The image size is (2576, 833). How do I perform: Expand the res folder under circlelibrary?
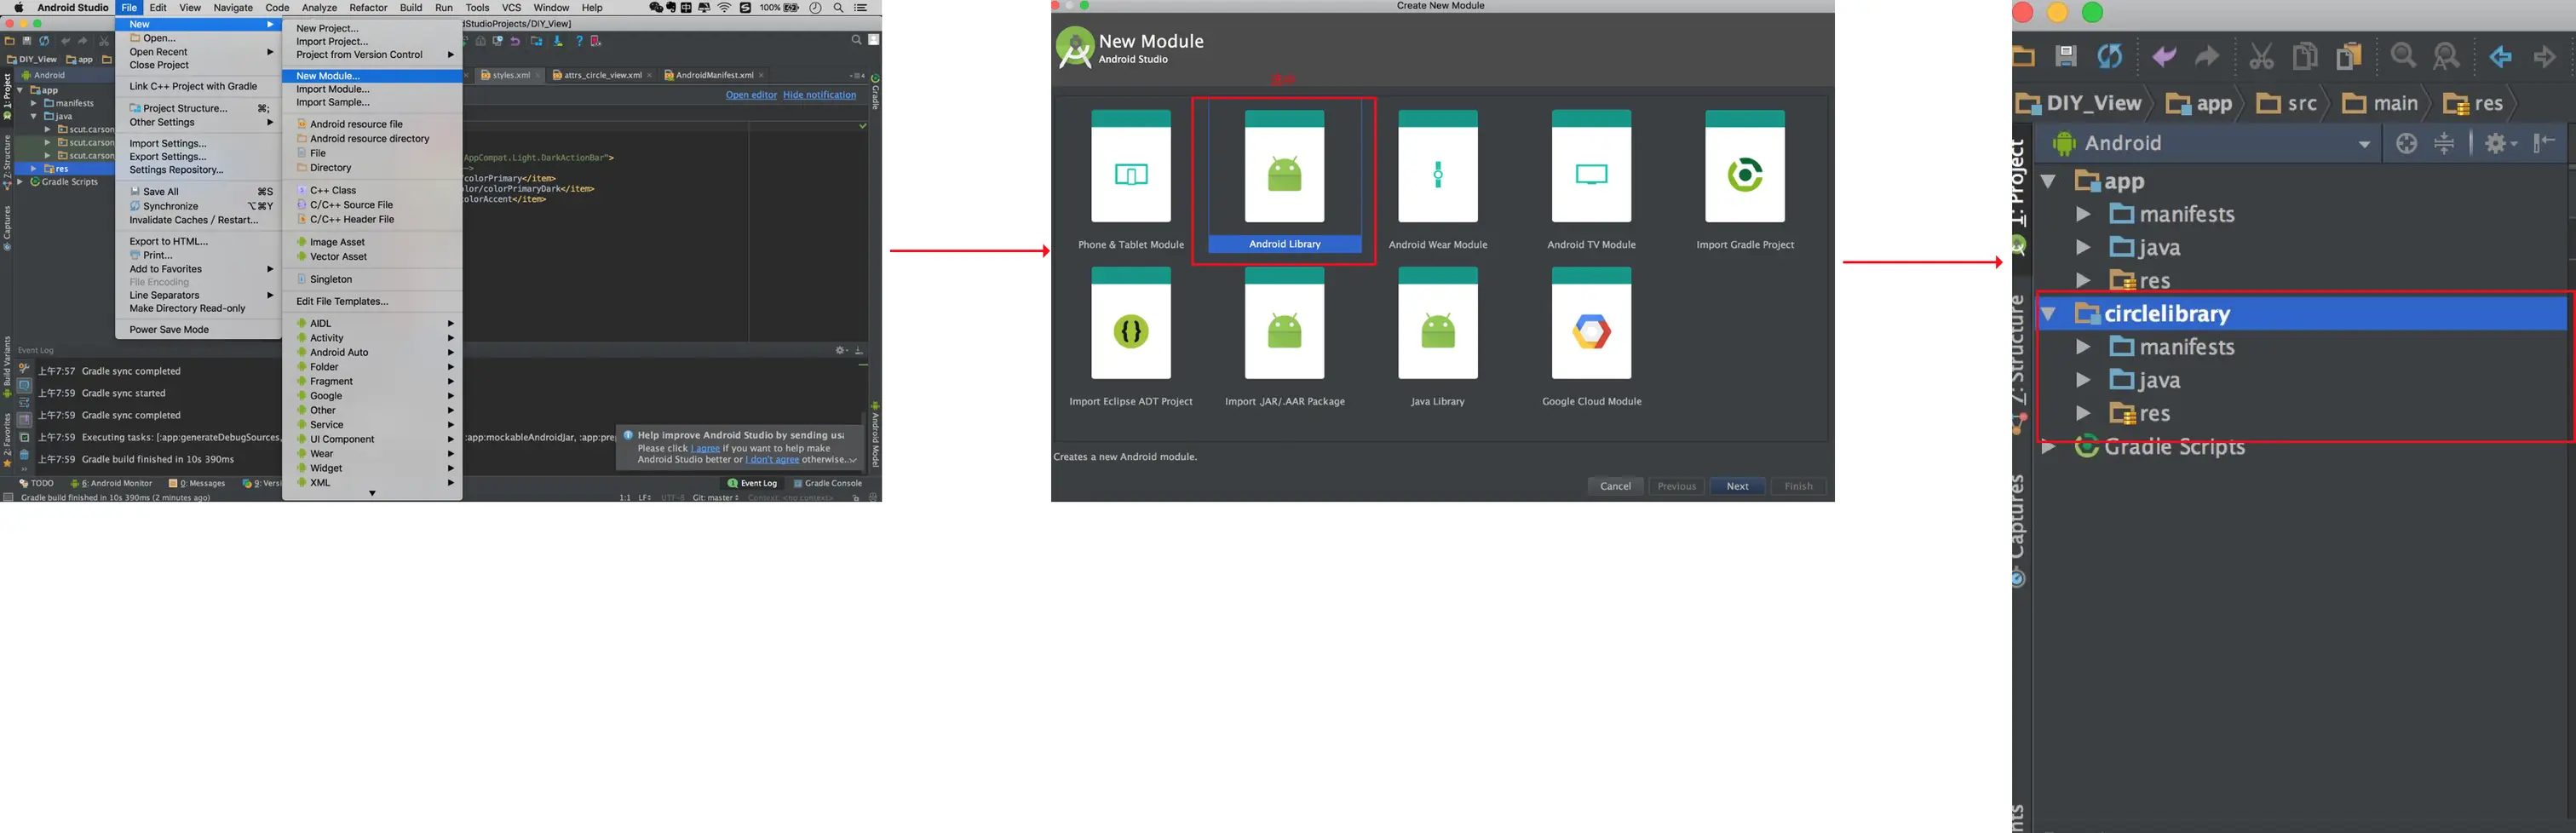(x=2083, y=413)
